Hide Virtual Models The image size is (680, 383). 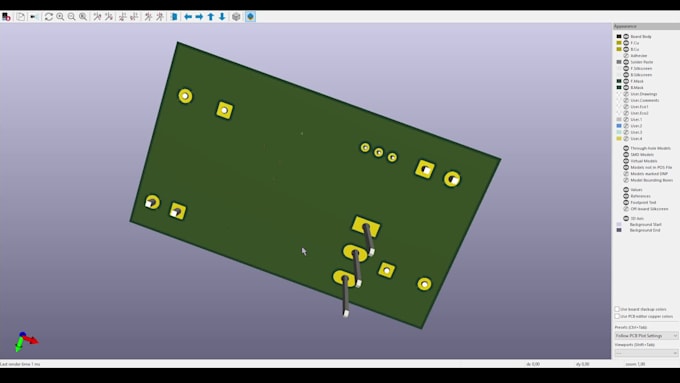626,161
